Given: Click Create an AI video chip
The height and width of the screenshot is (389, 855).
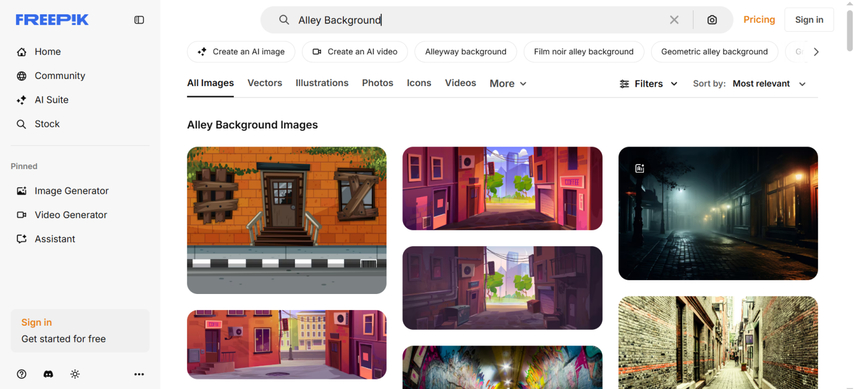Looking at the screenshot, I should pyautogui.click(x=354, y=52).
